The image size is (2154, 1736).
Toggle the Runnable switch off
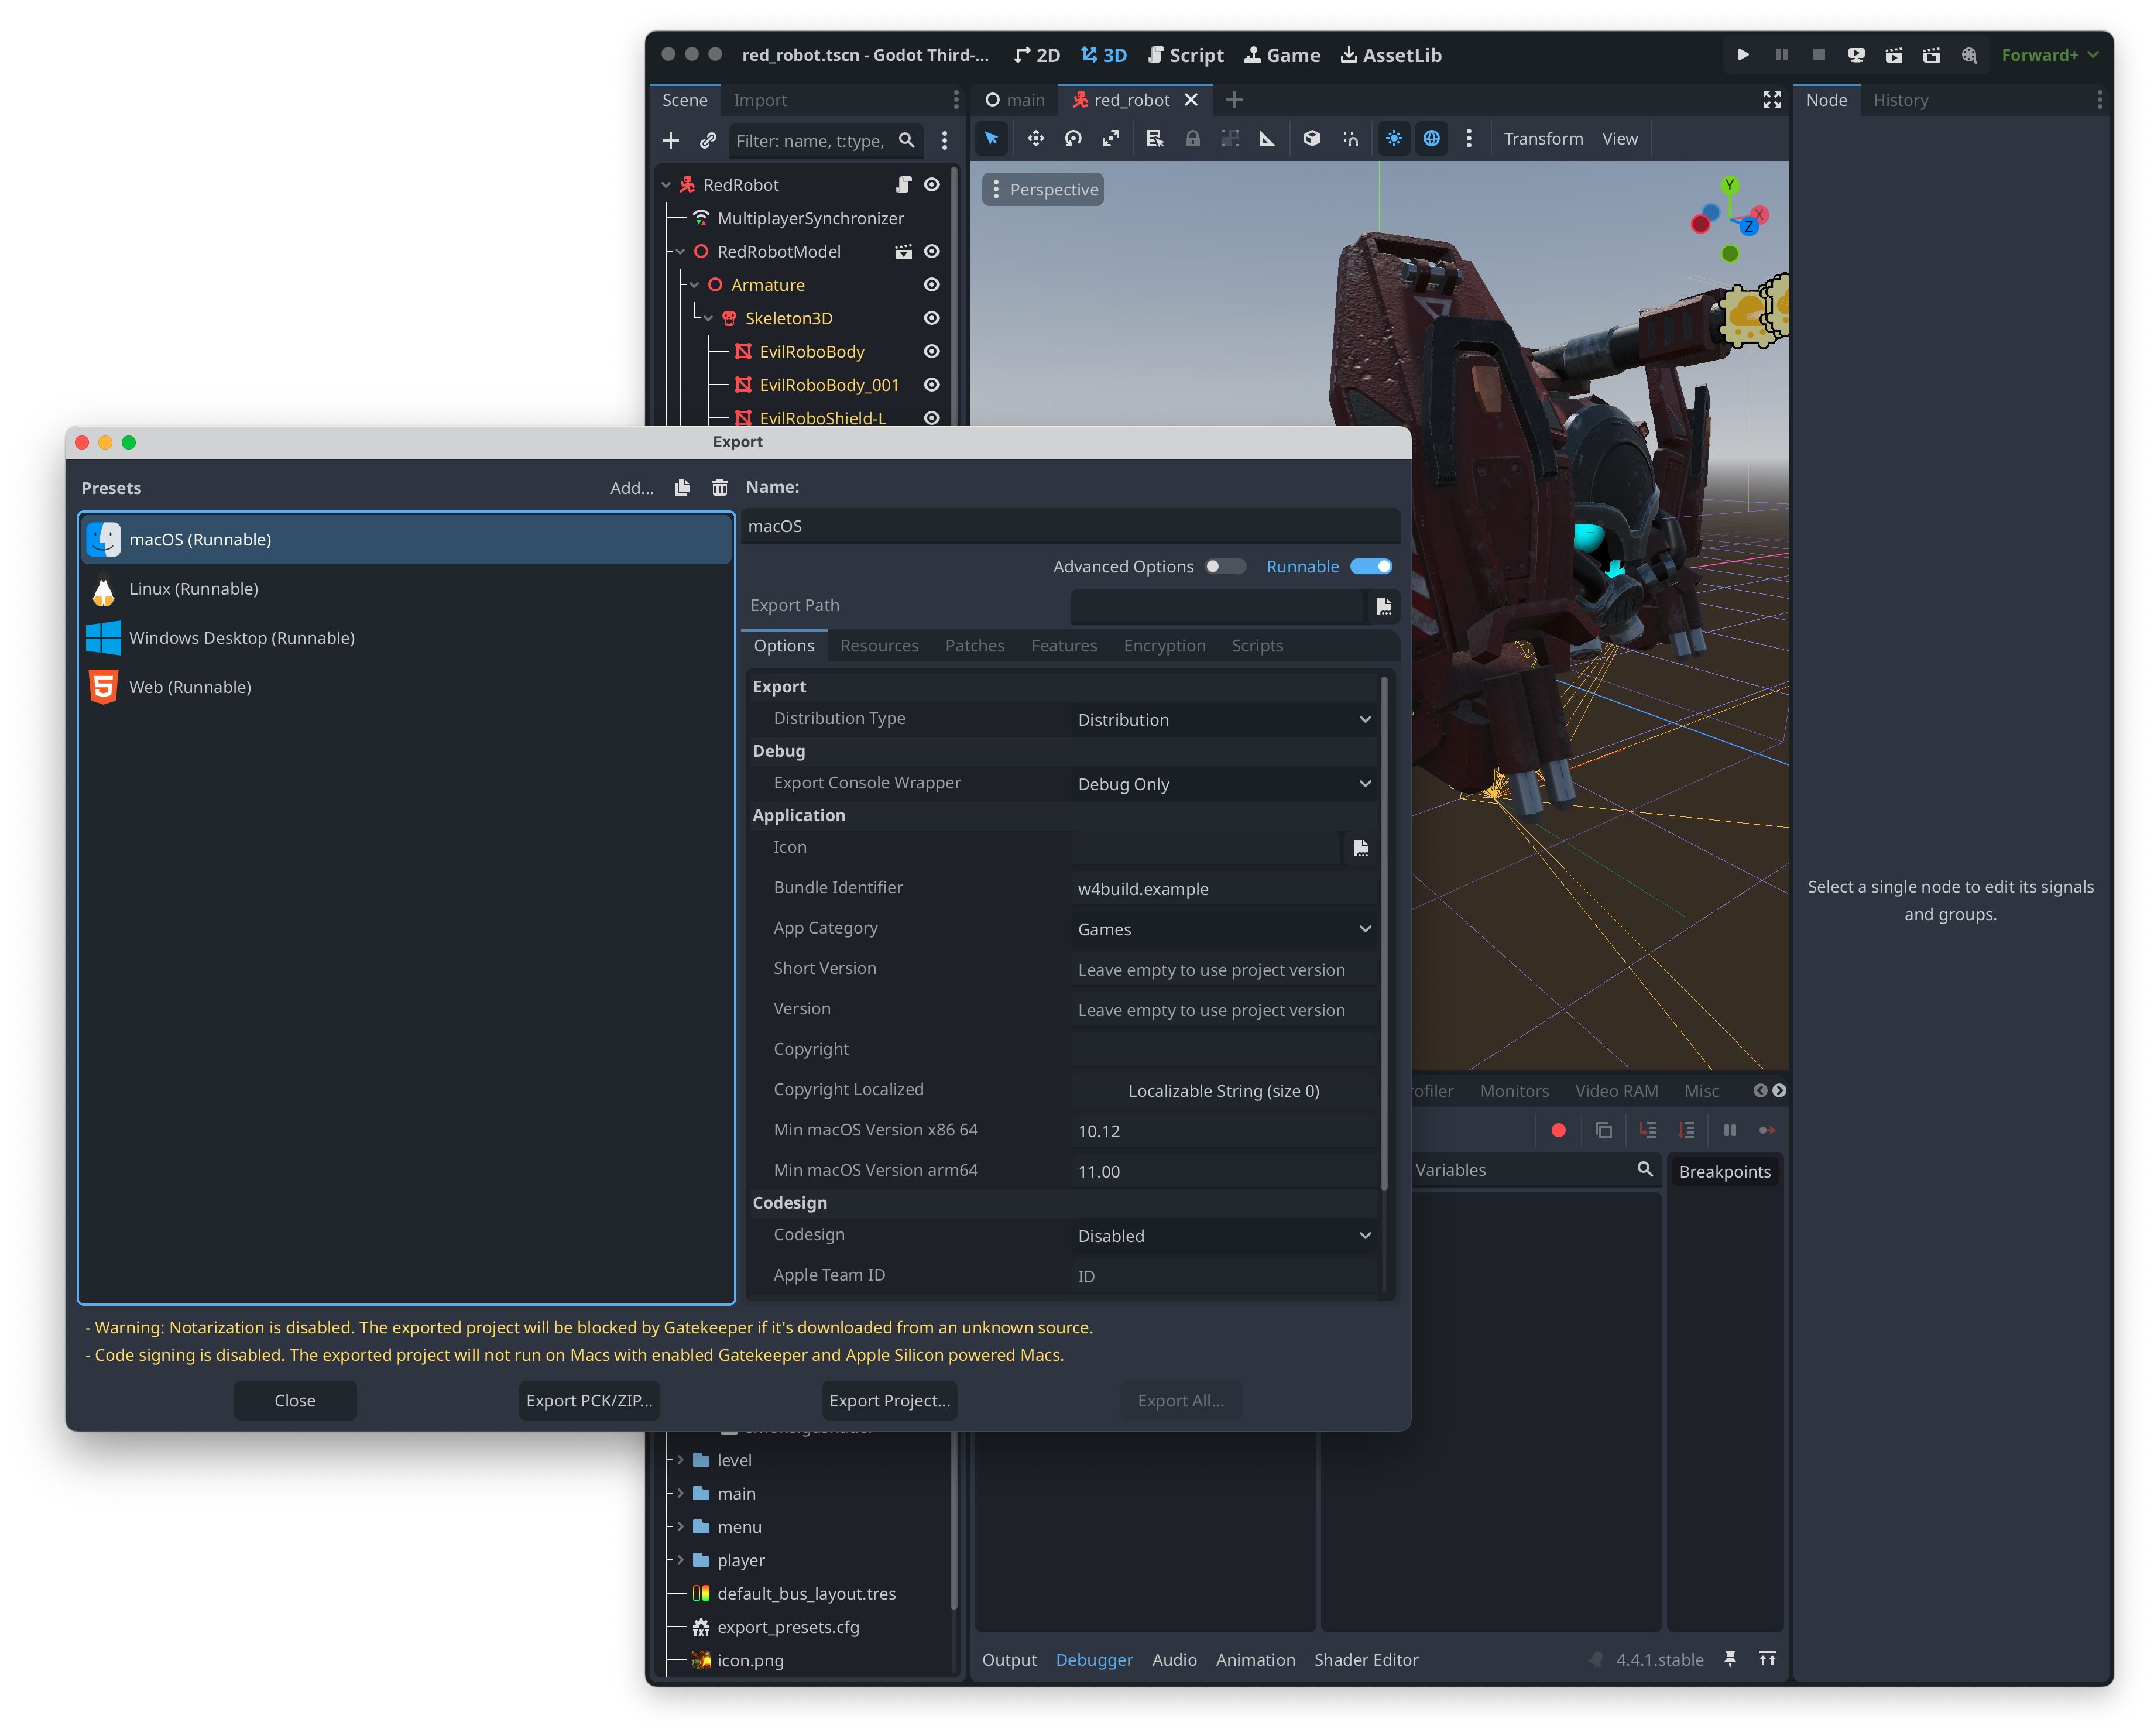click(1371, 567)
